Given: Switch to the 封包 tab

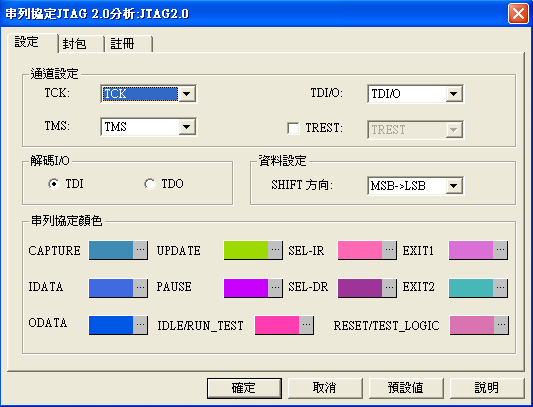Looking at the screenshot, I should (81, 44).
